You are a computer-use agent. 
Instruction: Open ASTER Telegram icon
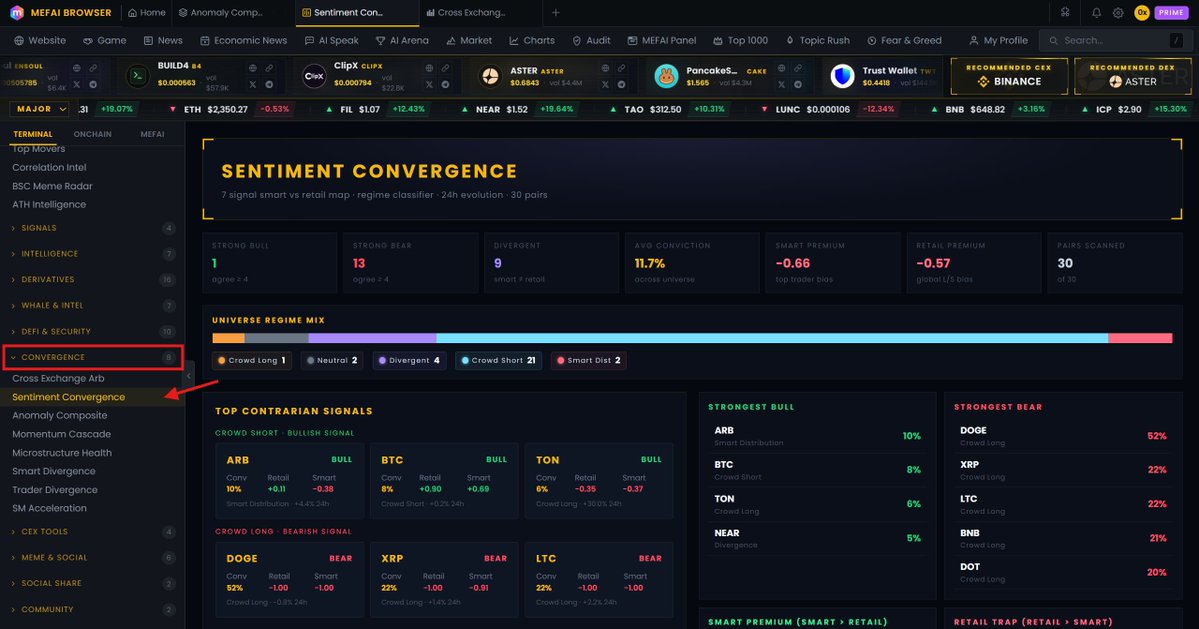coord(621,84)
